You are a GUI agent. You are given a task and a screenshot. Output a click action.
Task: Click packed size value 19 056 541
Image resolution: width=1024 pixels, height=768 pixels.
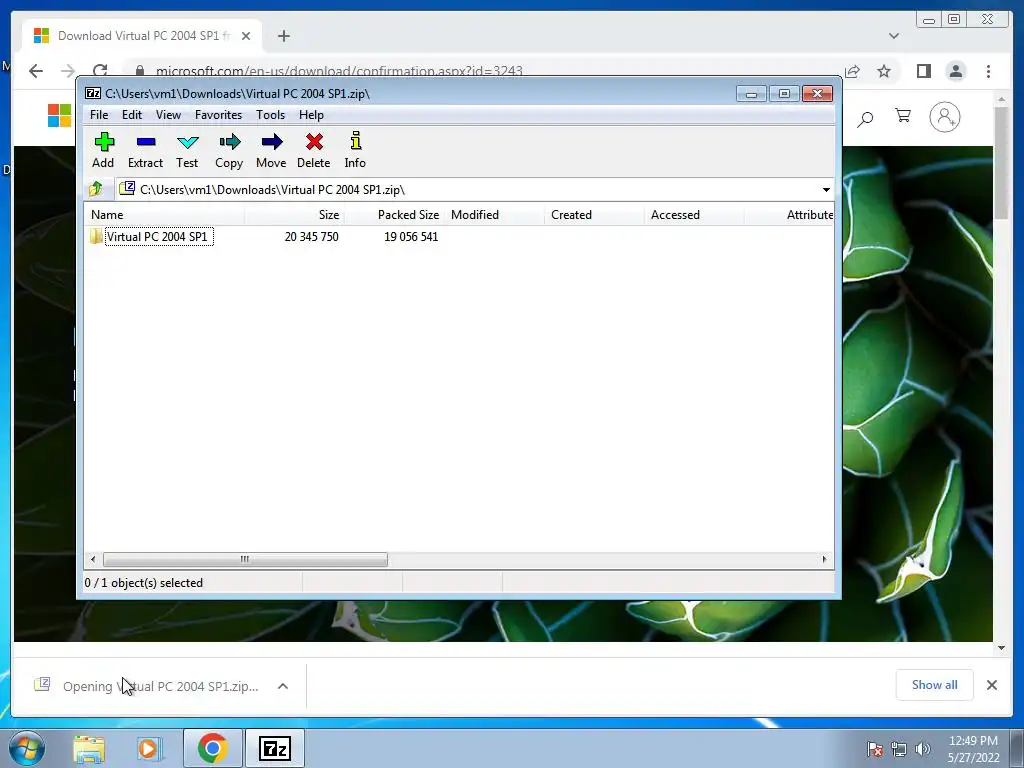(x=411, y=236)
